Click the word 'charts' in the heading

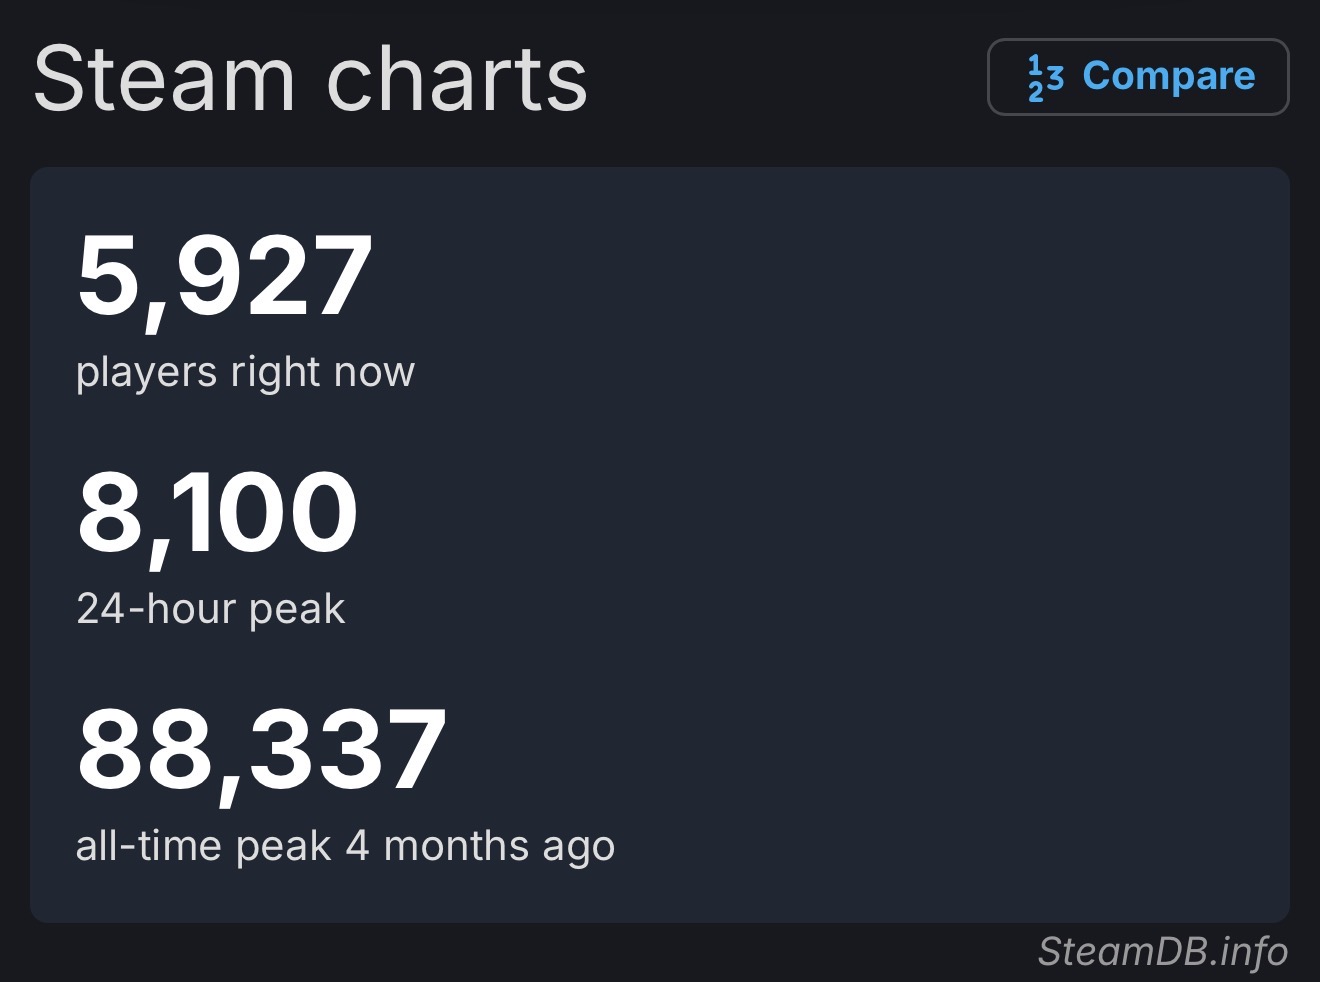click(x=457, y=79)
